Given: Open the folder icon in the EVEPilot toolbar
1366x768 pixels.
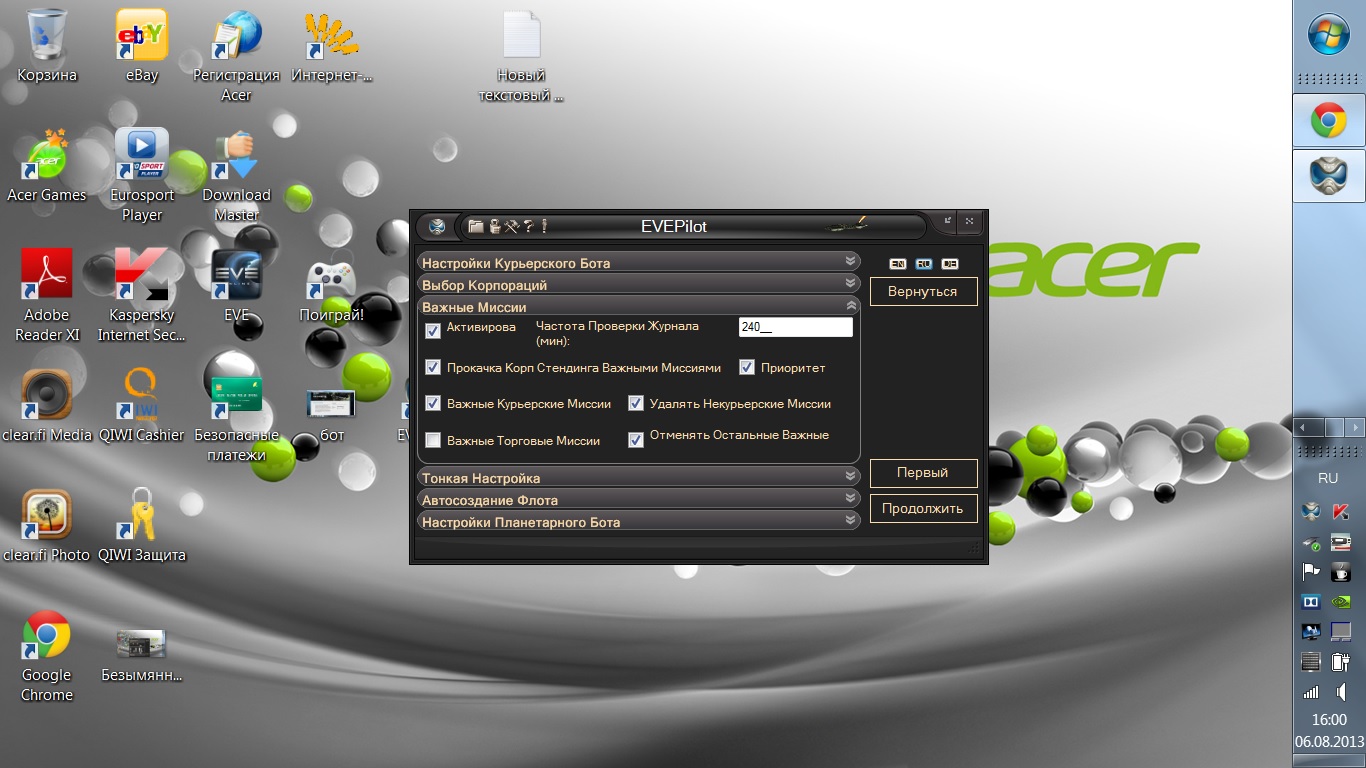Looking at the screenshot, I should 476,226.
